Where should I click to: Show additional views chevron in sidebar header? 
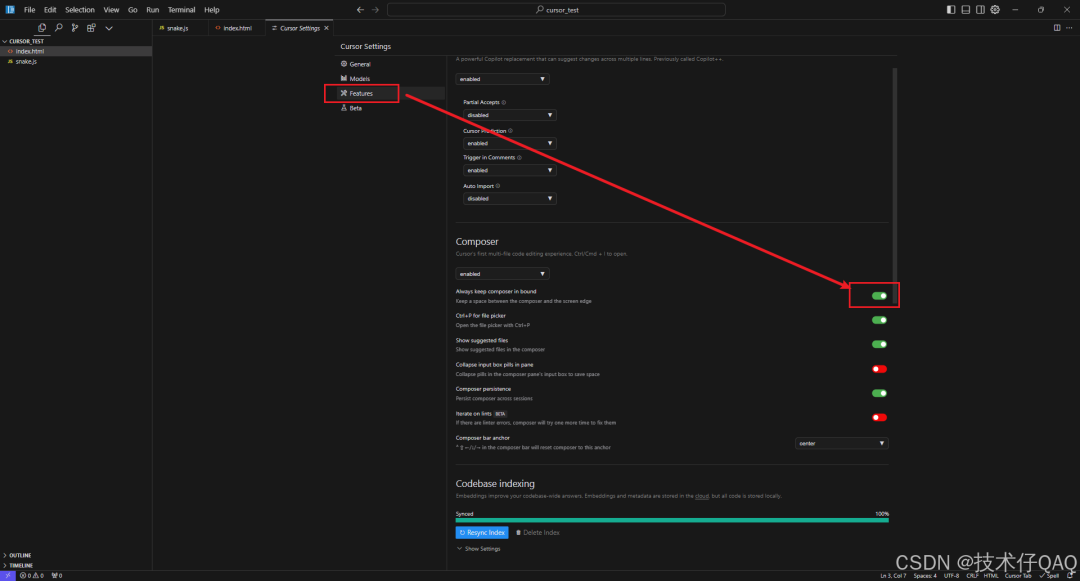pyautogui.click(x=109, y=28)
